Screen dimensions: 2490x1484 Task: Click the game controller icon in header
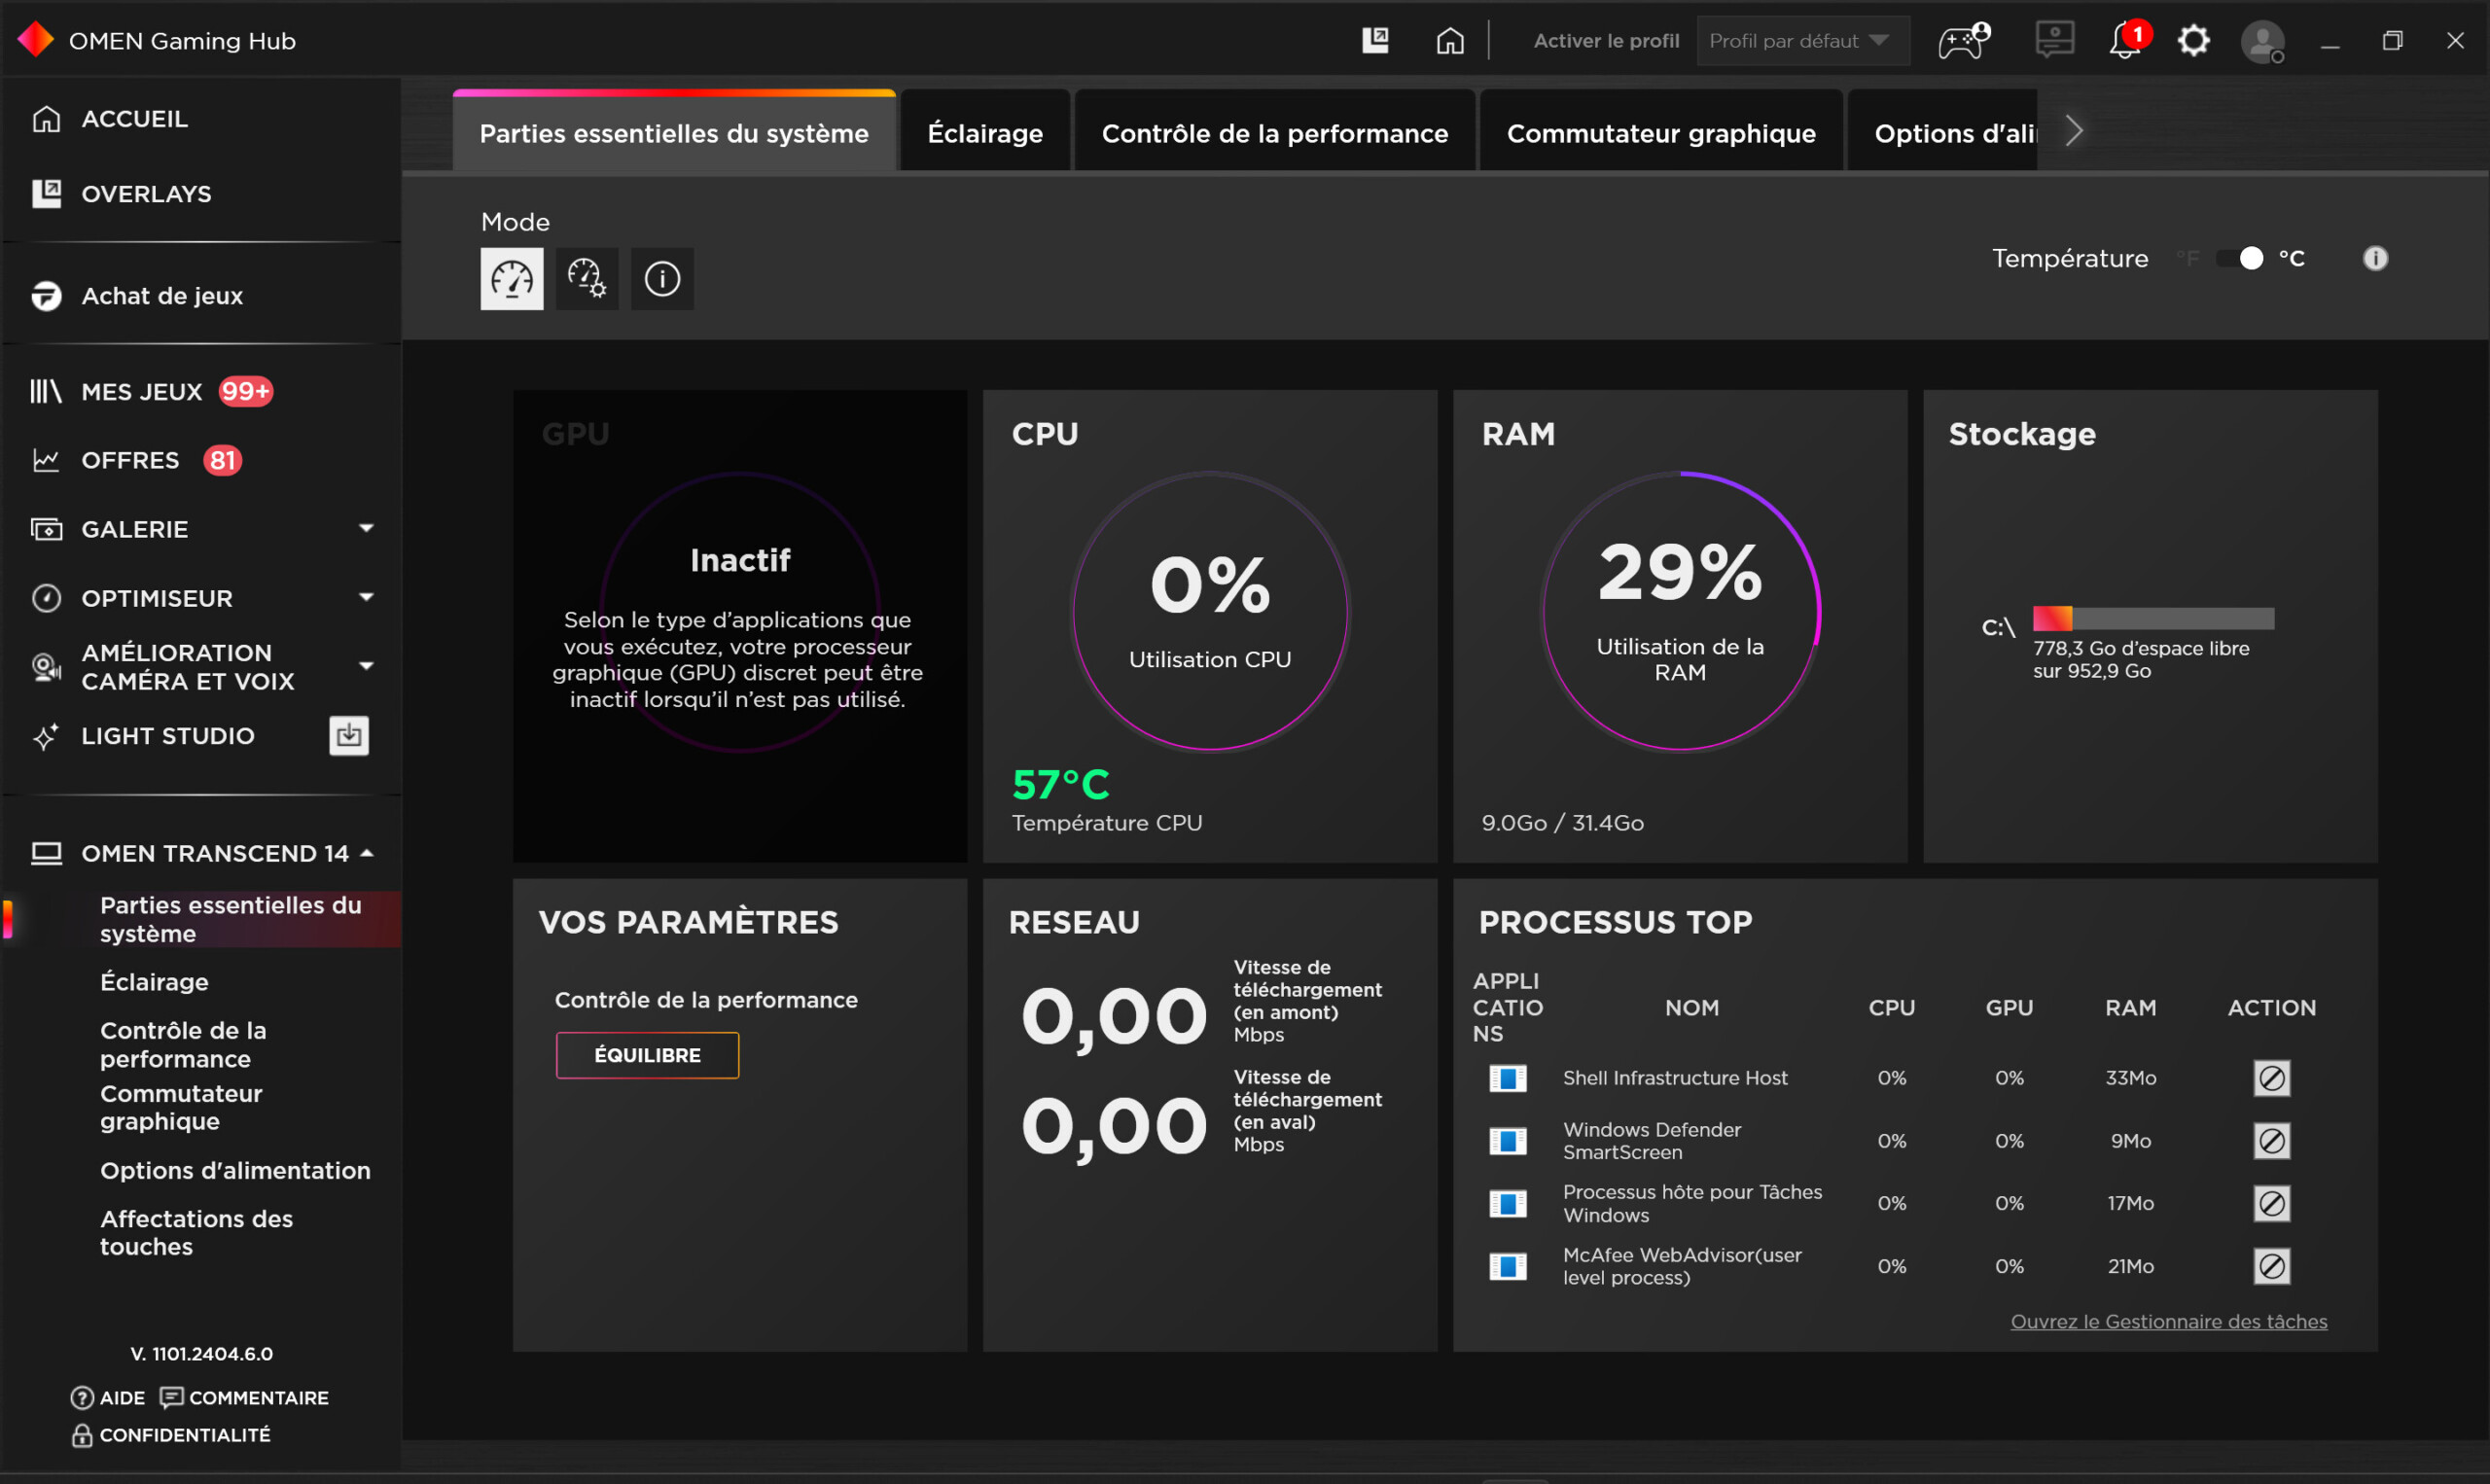click(x=1963, y=42)
